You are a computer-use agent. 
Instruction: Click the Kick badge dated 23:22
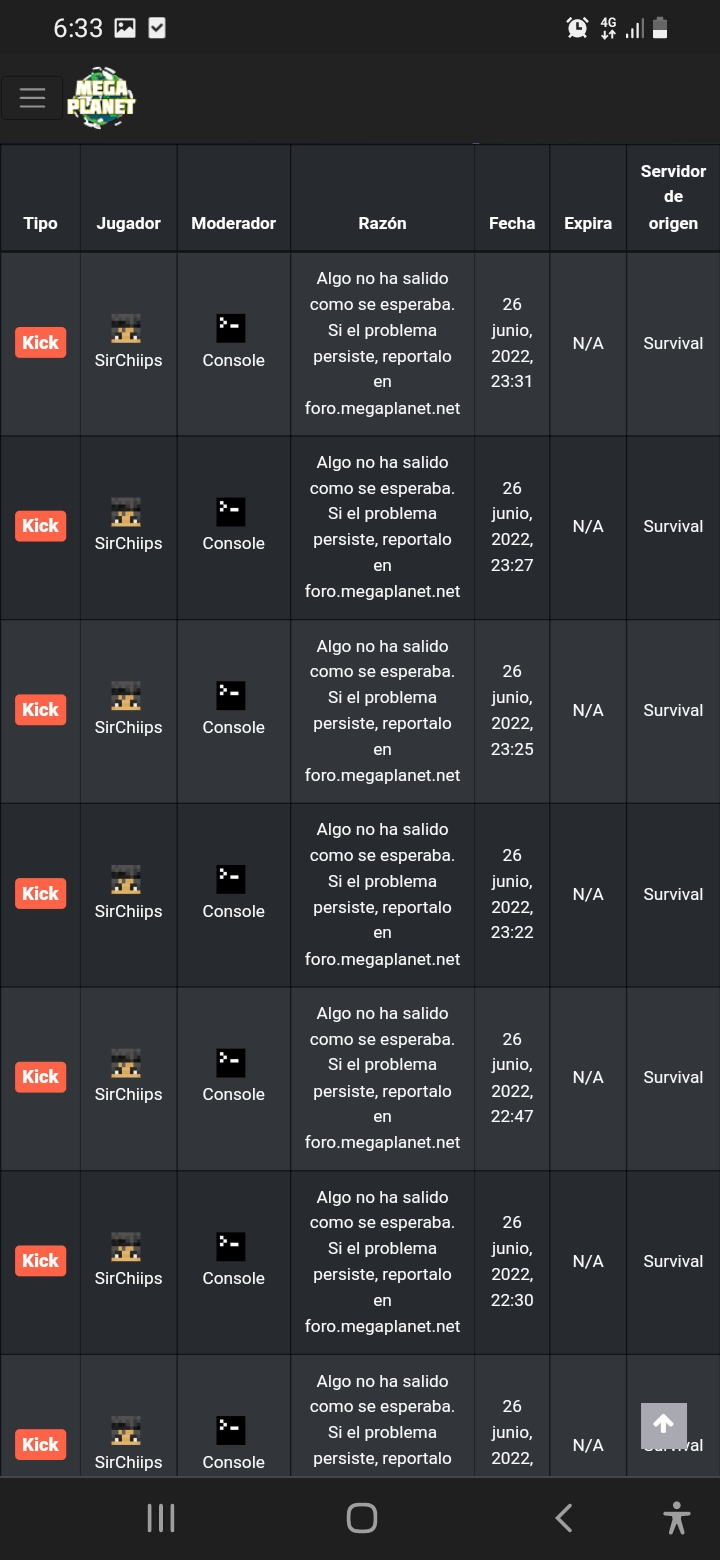point(40,894)
